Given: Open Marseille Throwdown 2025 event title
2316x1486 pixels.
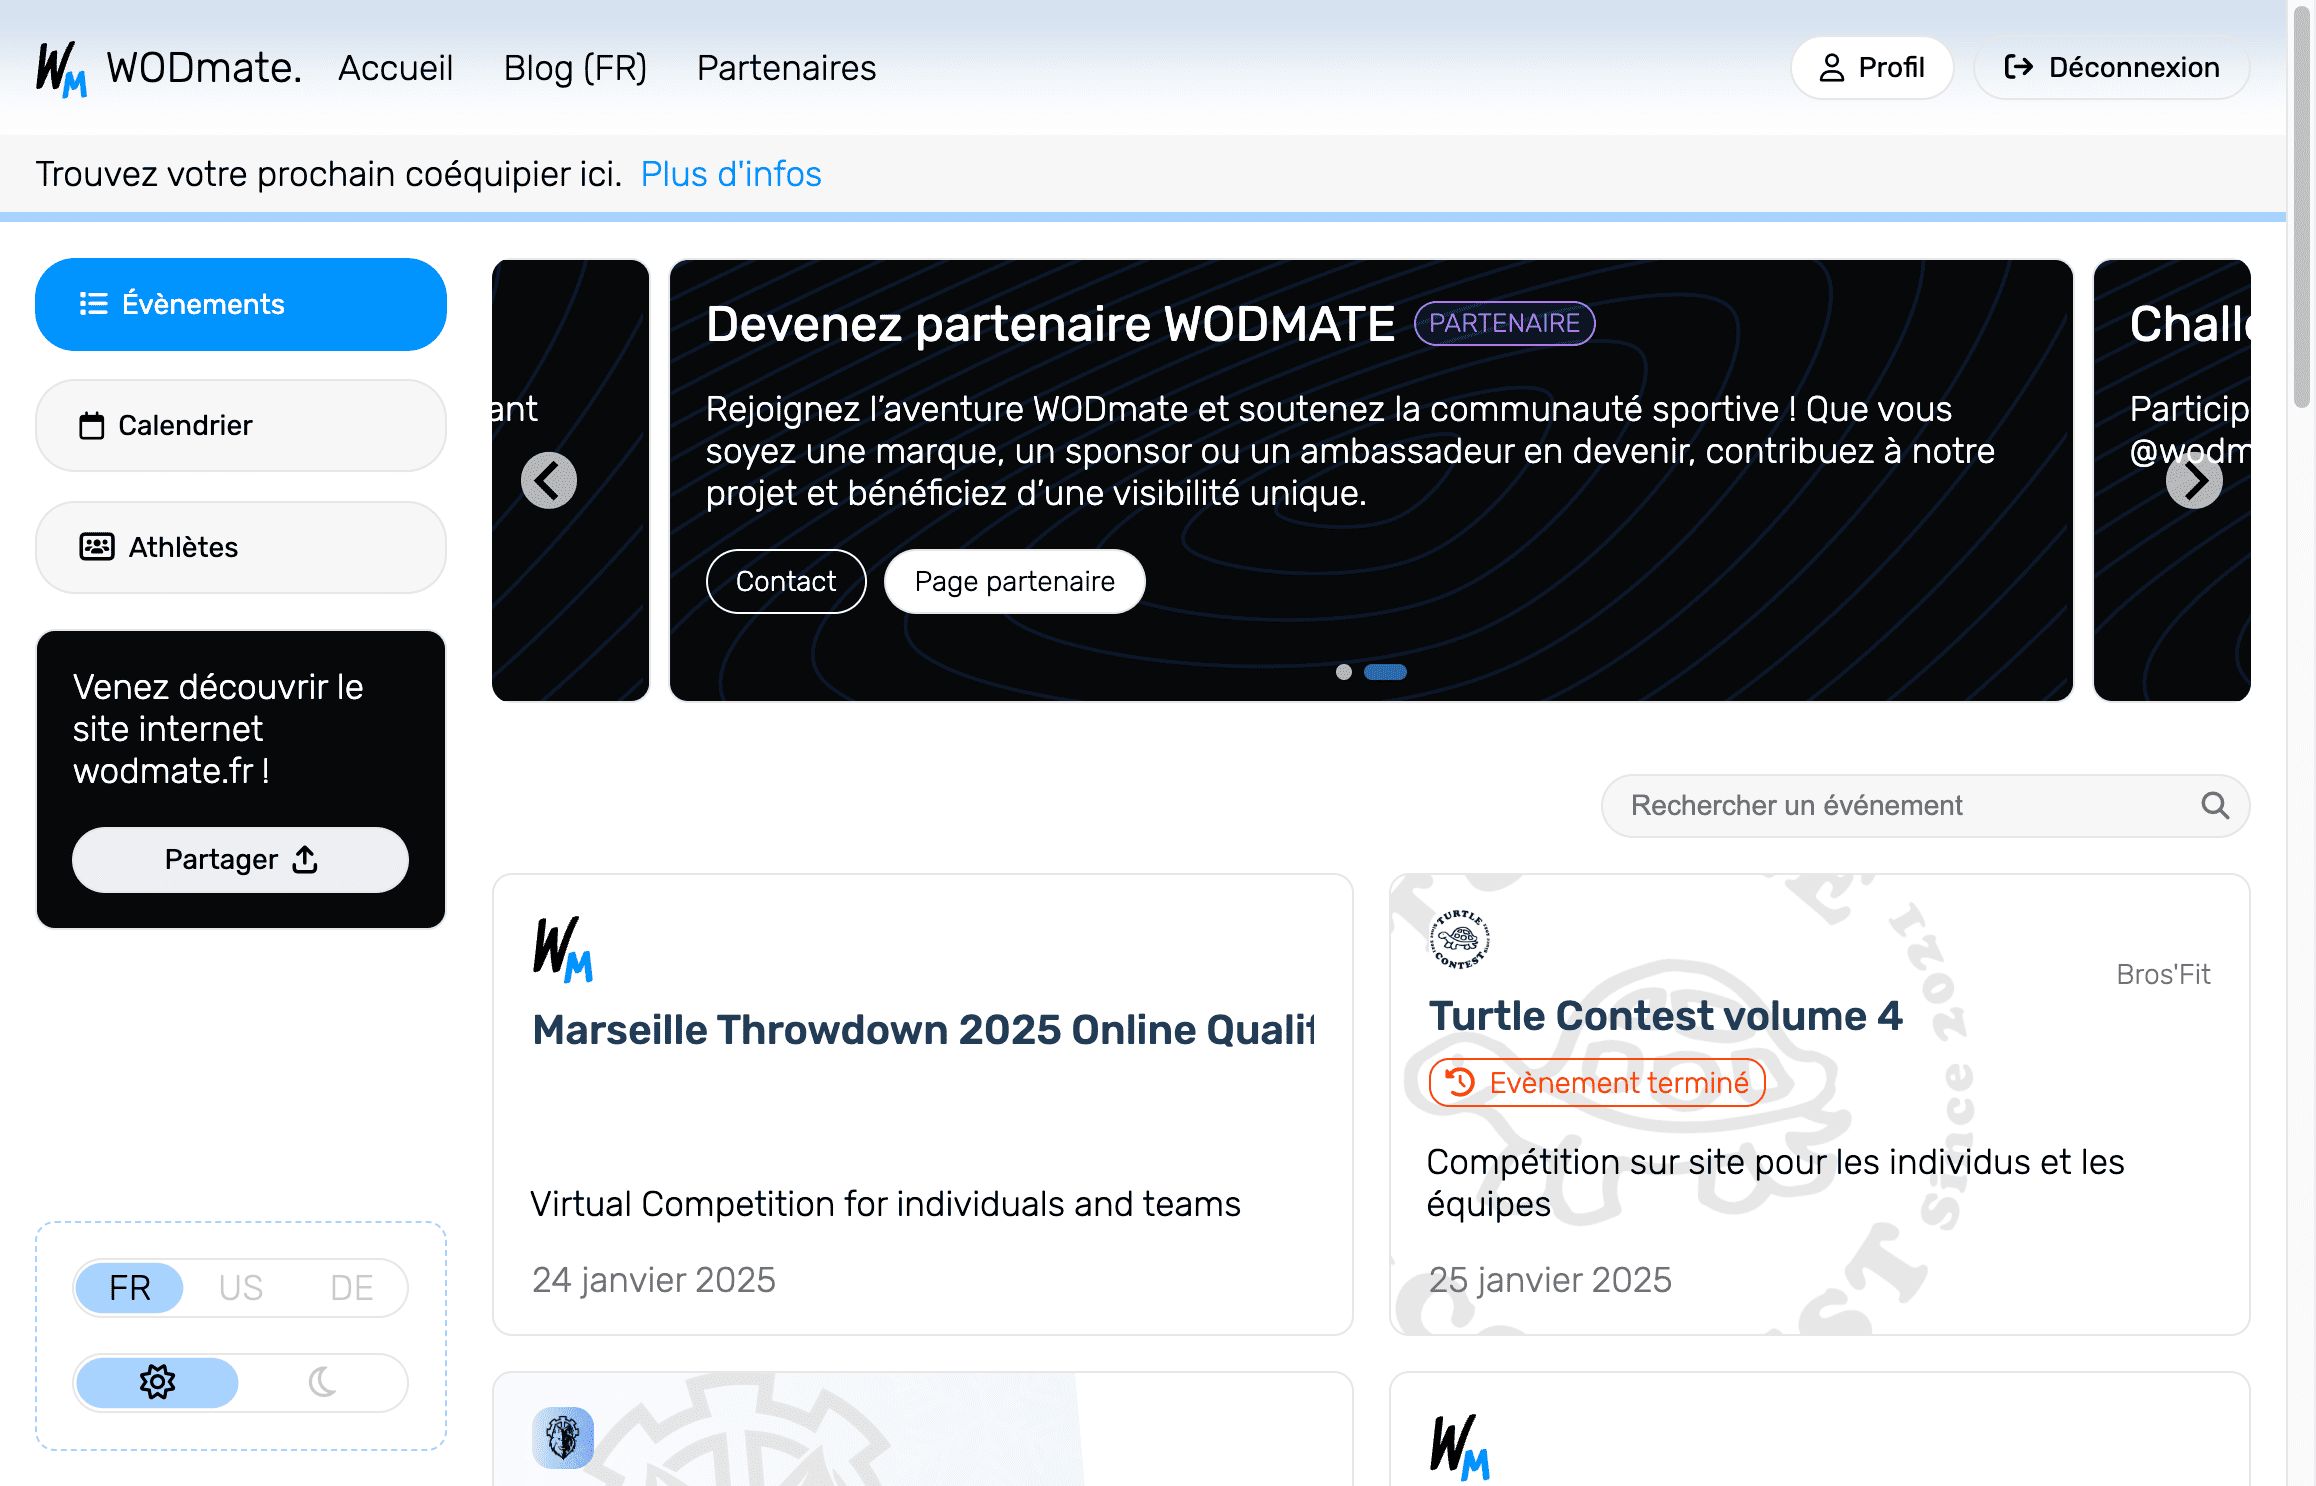Looking at the screenshot, I should 923,1030.
